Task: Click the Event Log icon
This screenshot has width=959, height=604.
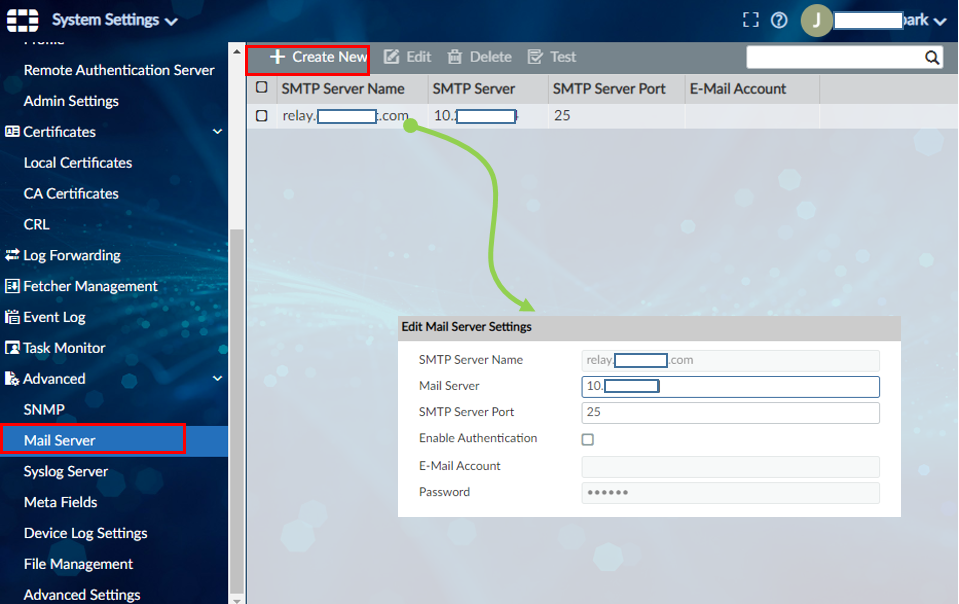Action: 12,317
